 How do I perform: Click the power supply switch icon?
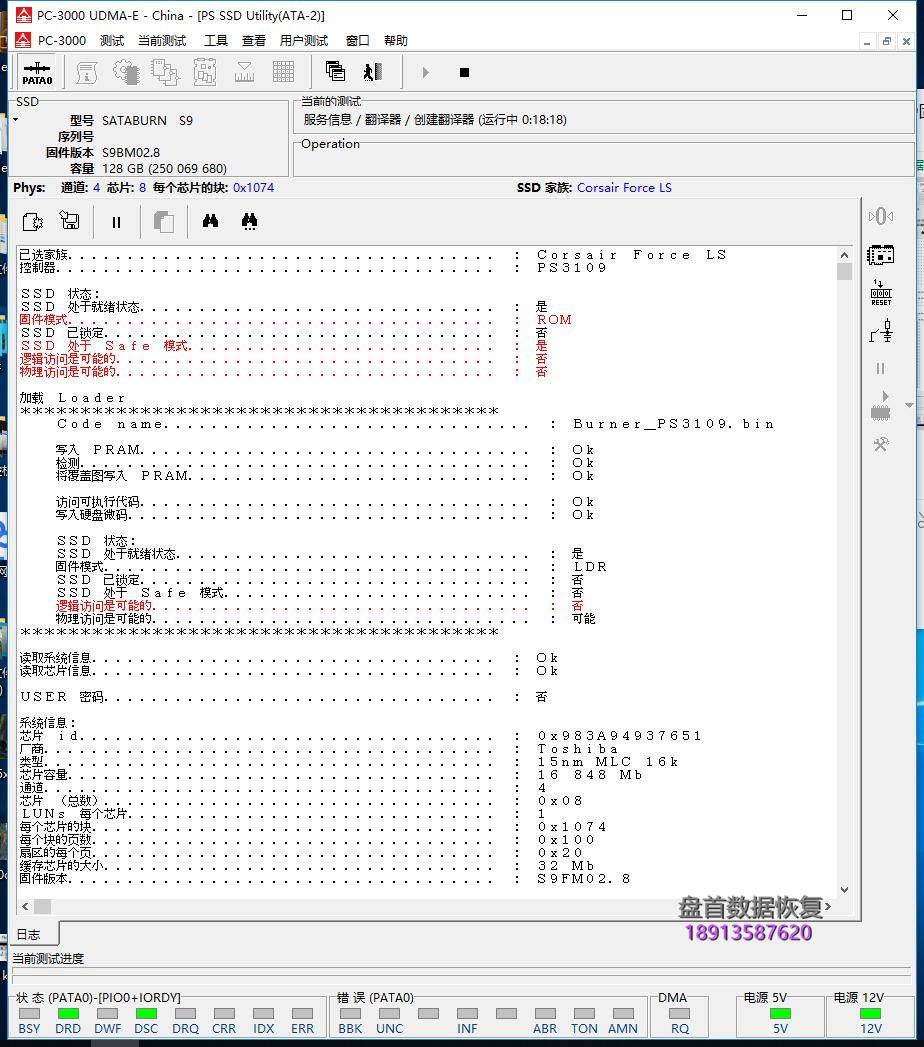click(881, 330)
